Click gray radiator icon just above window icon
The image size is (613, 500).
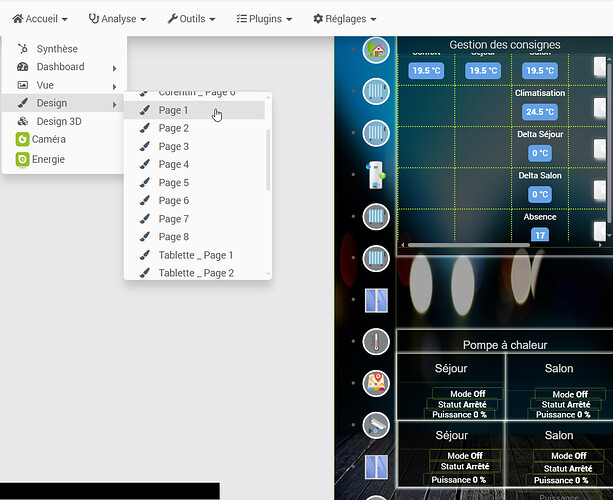point(376,258)
